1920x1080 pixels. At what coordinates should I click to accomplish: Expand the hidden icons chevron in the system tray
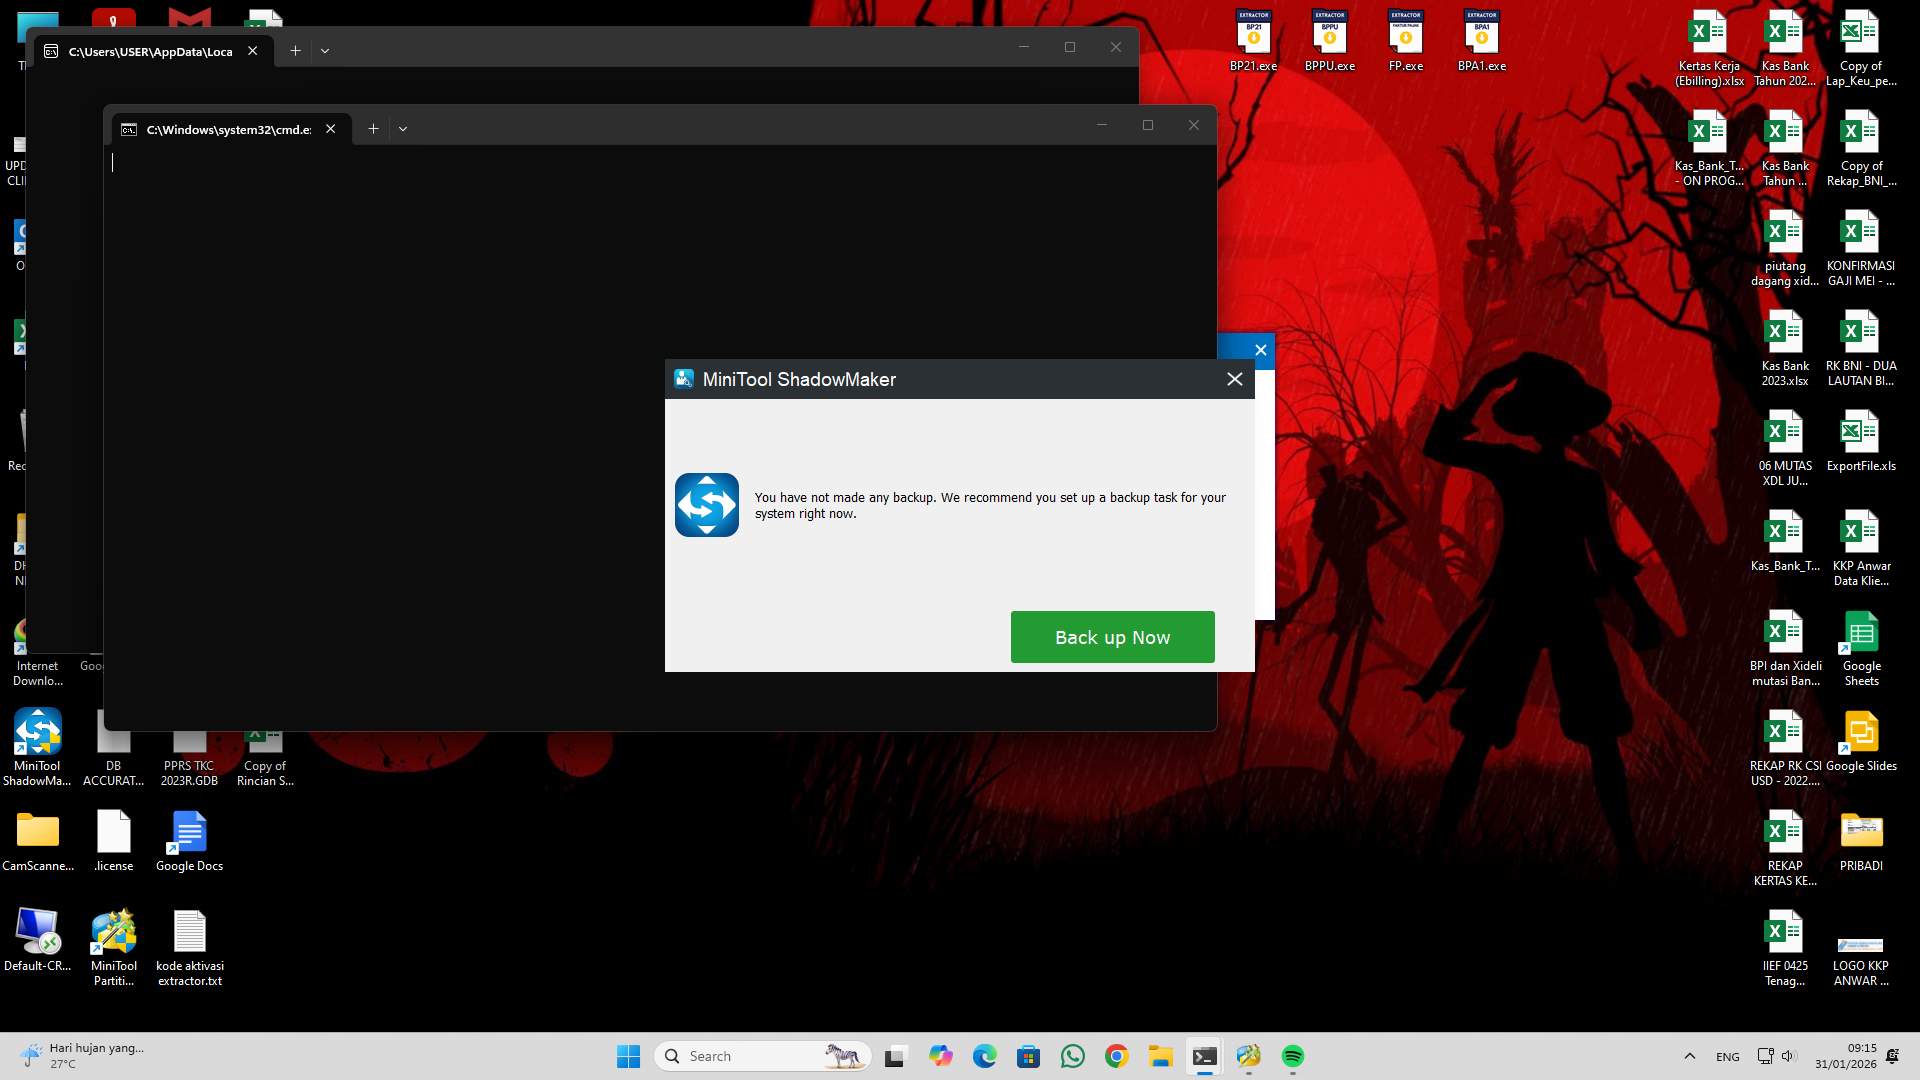tap(1689, 1055)
